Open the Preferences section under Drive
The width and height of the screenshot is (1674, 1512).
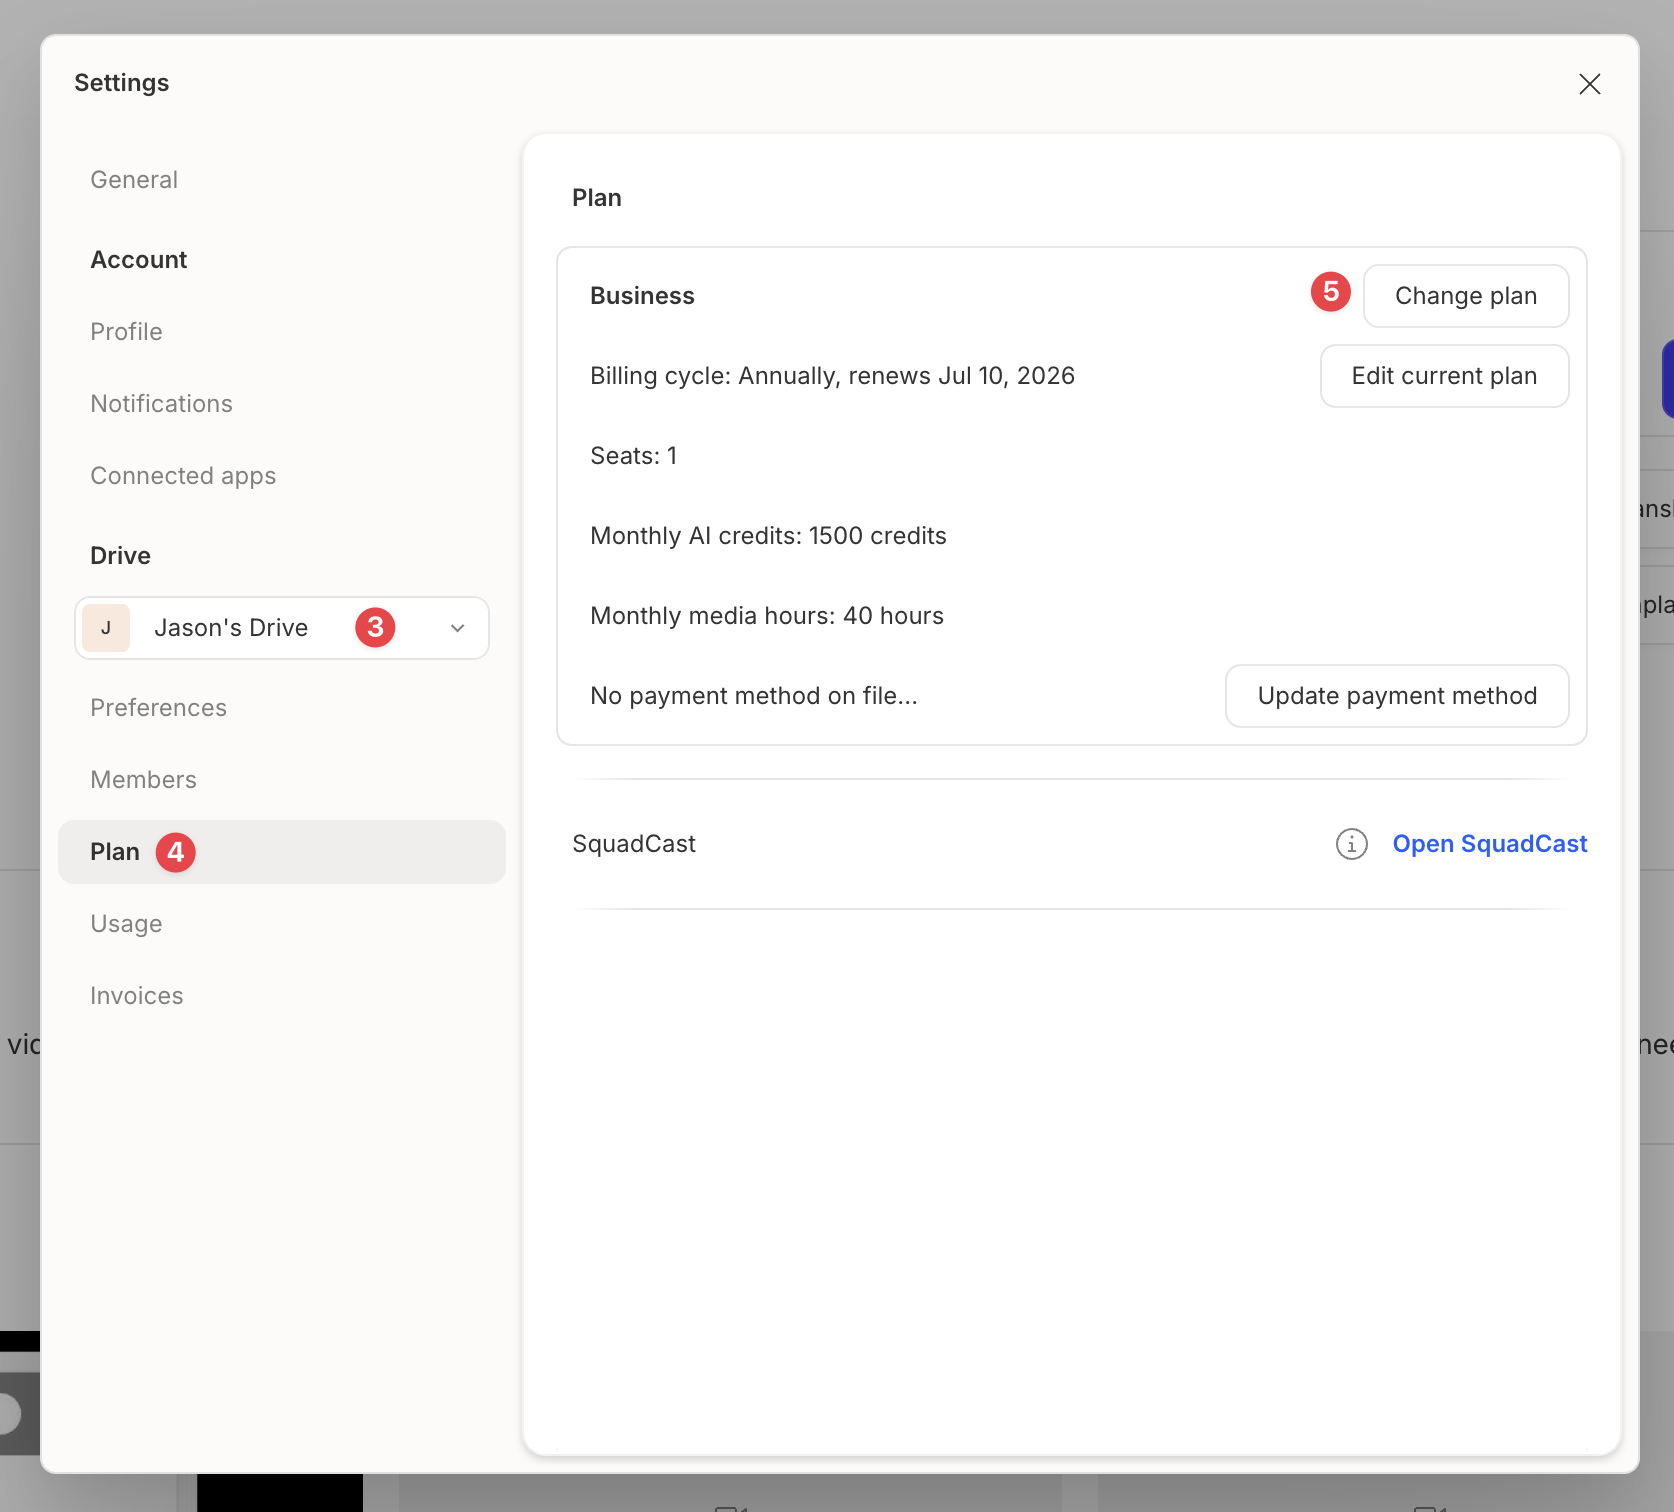(158, 707)
